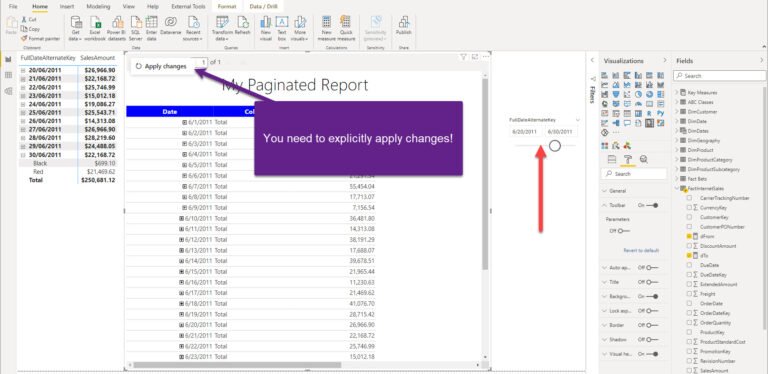768x374 pixels.
Task: Click the date slicer slider handle
Action: coord(554,145)
